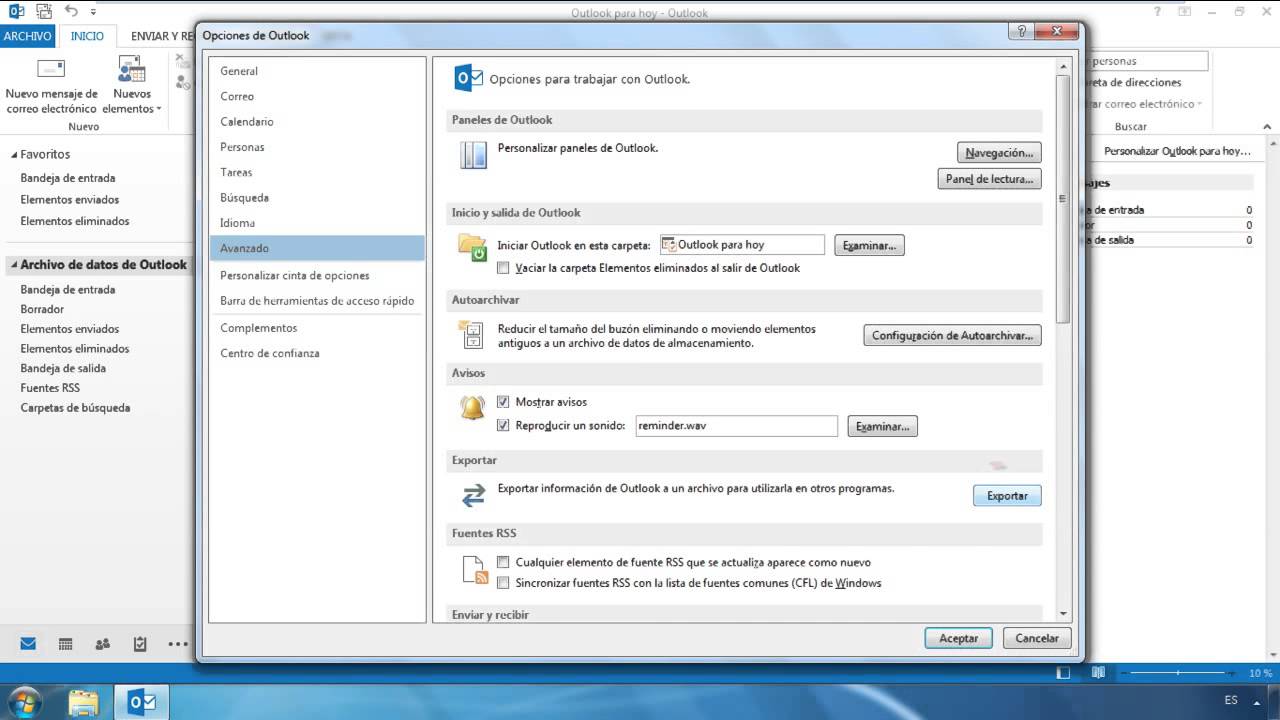1280x720 pixels.
Task: Click the Fuentes RSS page icon
Action: coord(475,570)
